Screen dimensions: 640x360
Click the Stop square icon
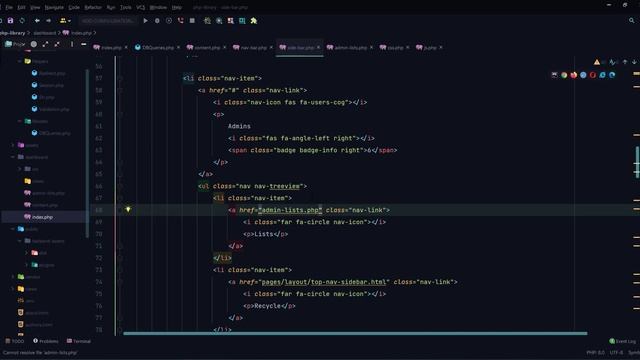click(x=192, y=21)
